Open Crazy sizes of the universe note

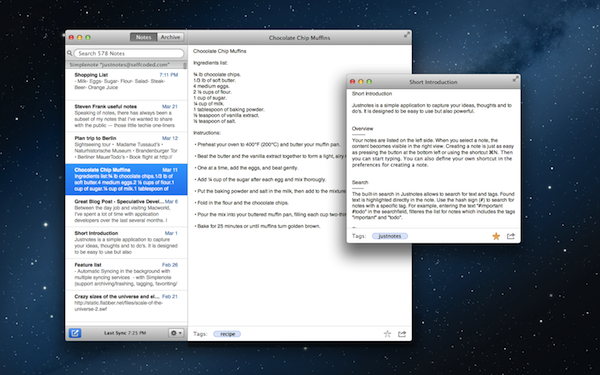pos(126,306)
